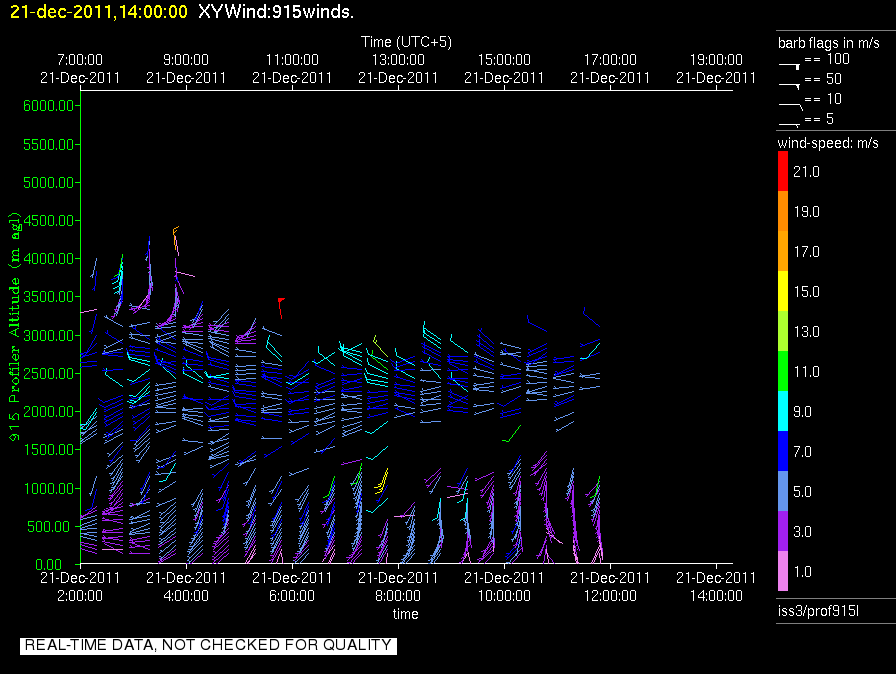Click the cyan 9.0 m/s legend color
896x674 pixels.
(783, 411)
